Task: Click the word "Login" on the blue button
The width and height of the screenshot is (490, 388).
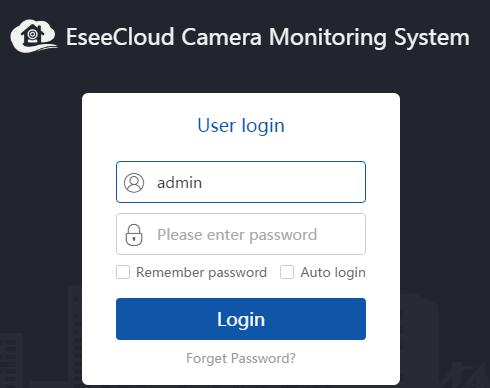Action: 241,320
